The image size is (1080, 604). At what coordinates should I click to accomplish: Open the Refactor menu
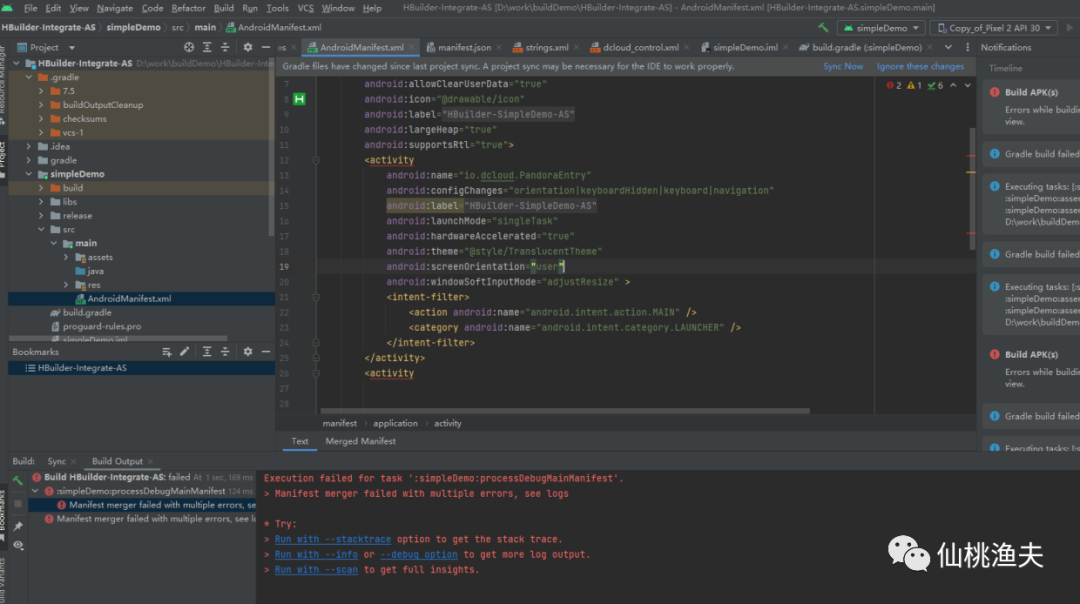pyautogui.click(x=188, y=8)
